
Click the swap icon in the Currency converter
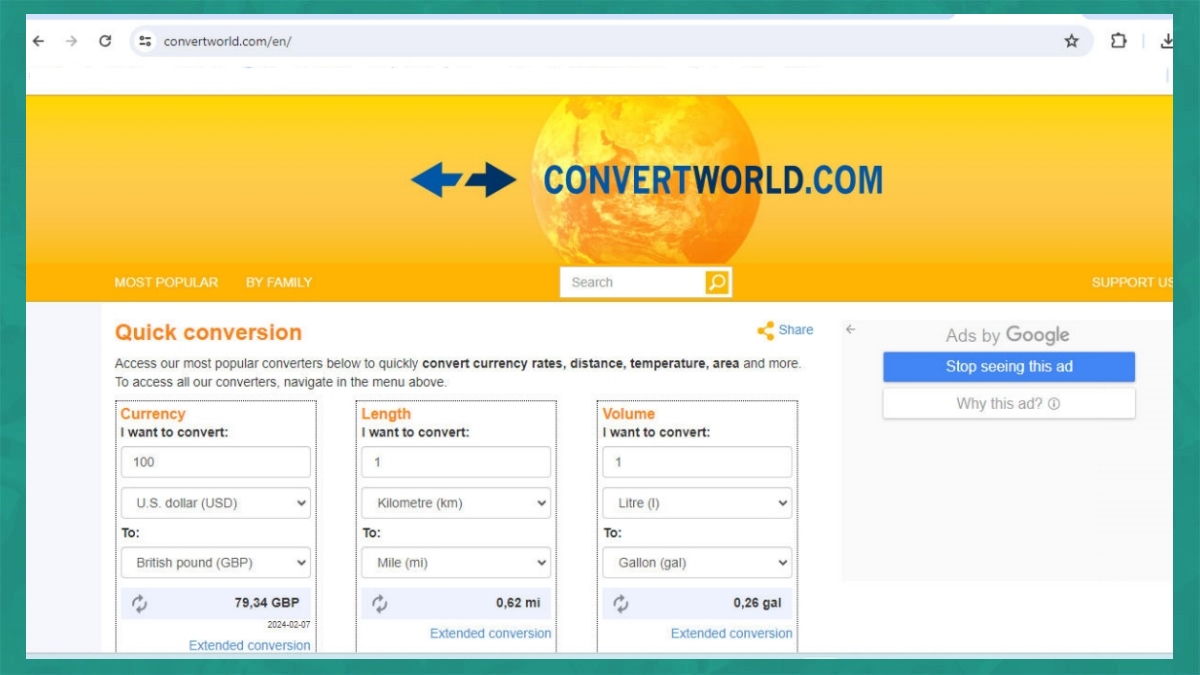(x=140, y=603)
